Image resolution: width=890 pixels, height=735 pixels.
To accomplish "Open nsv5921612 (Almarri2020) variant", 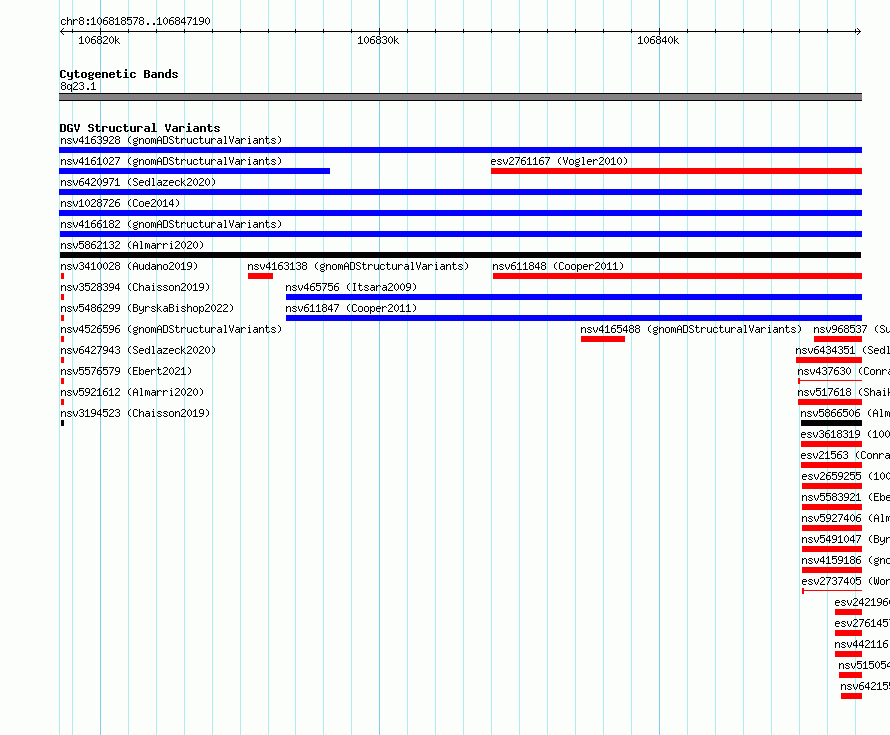I will (132, 392).
